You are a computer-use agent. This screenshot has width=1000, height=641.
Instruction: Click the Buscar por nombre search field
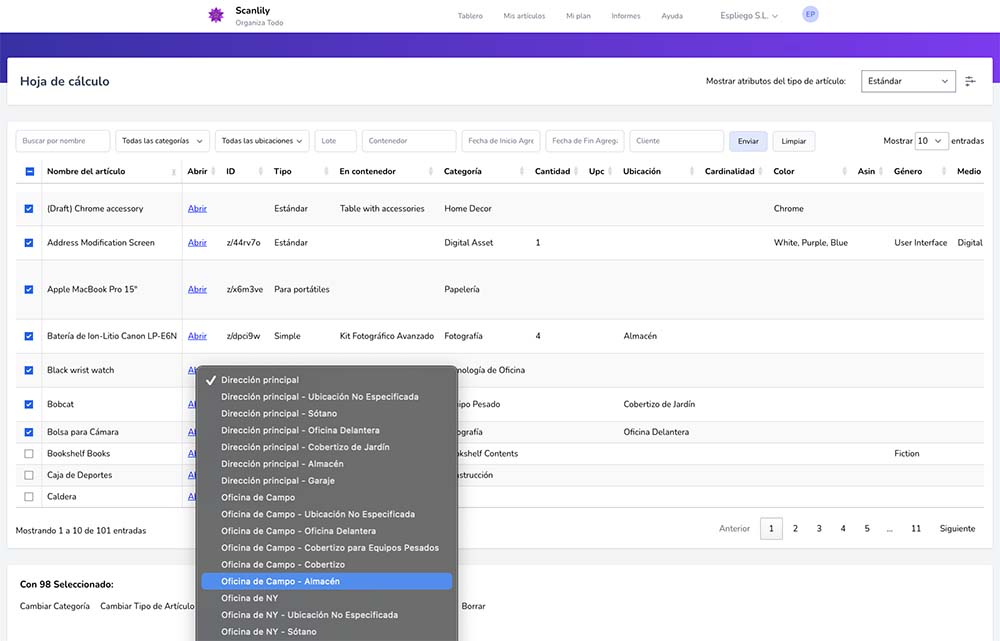point(63,141)
